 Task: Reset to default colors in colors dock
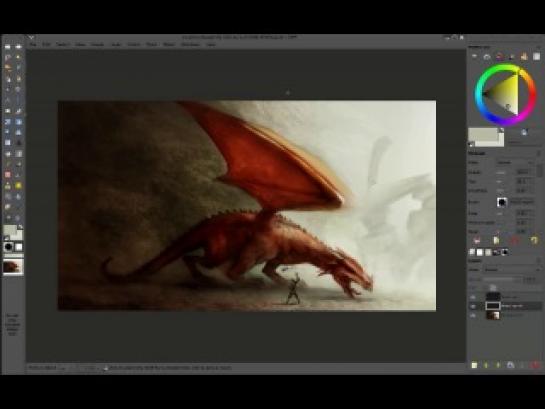(x=471, y=144)
